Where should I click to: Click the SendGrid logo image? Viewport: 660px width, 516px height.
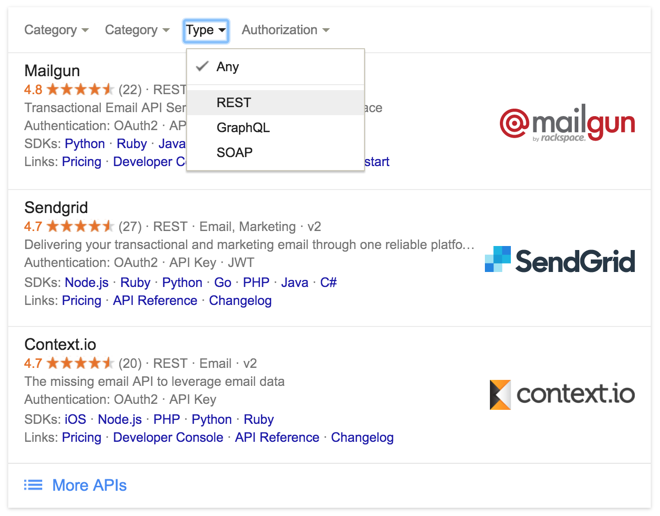coord(560,260)
